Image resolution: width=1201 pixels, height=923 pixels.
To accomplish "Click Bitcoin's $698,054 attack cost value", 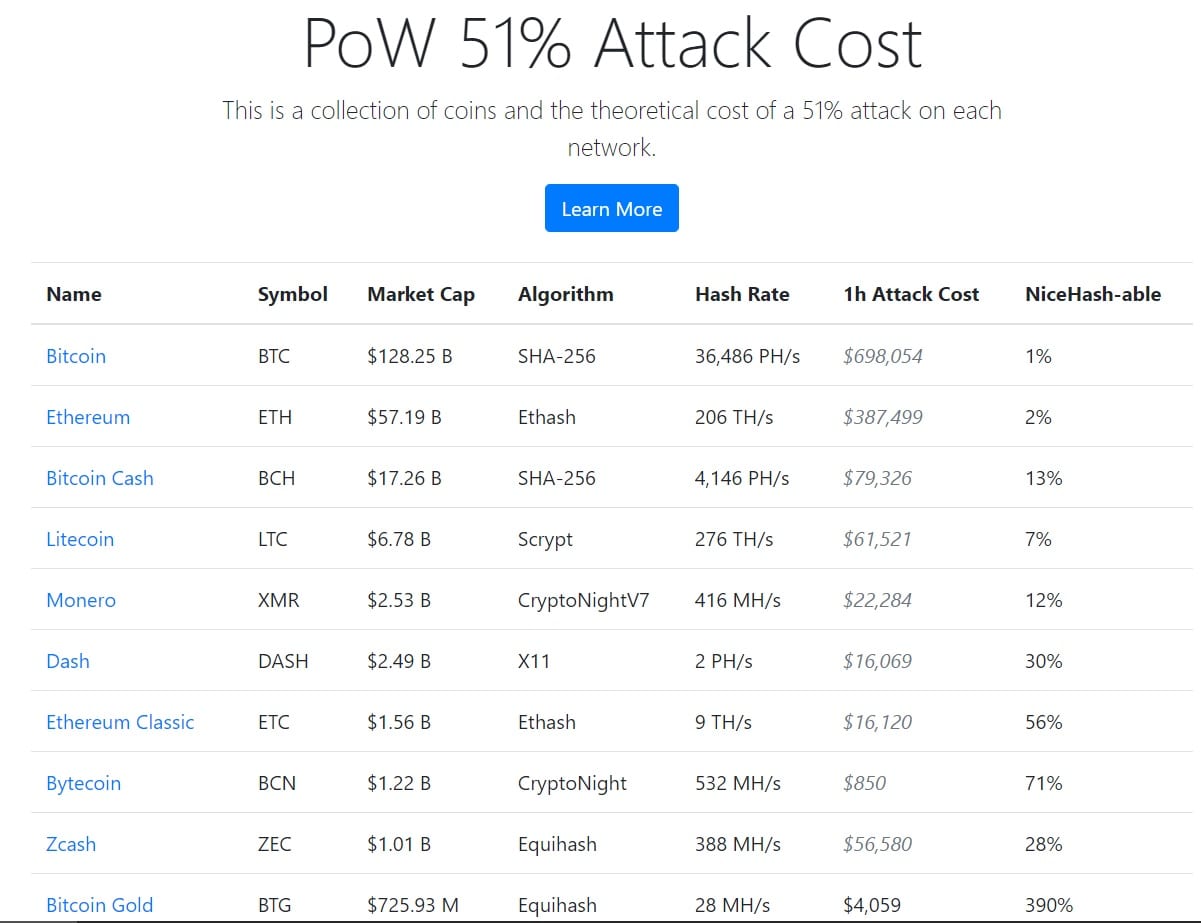I will [883, 356].
